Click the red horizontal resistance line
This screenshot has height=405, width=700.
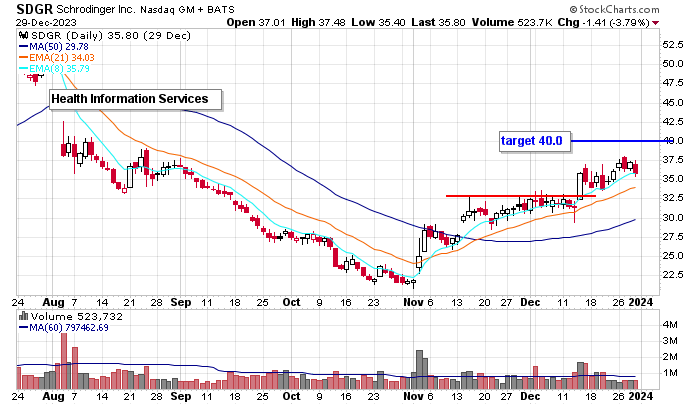(521, 196)
